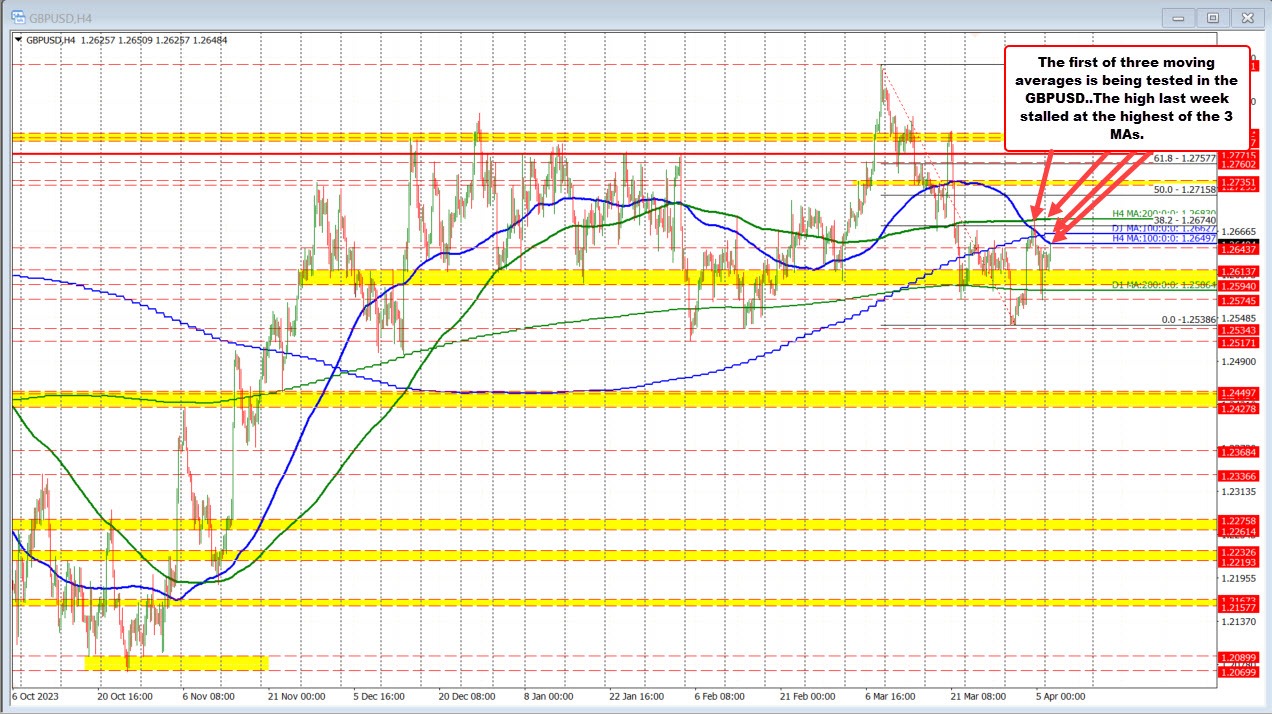
Task: Click the GBPUSD,H4 title bar text
Action: pos(60,17)
